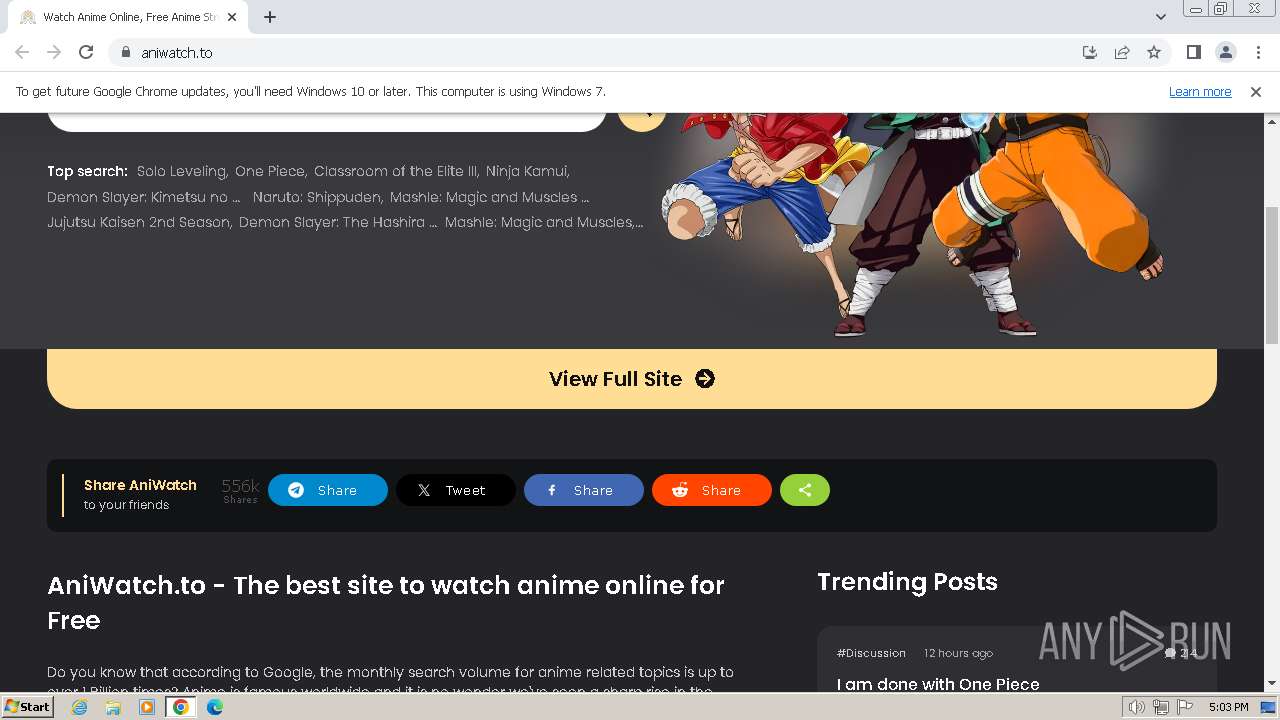Click the anime search input field

[326, 121]
